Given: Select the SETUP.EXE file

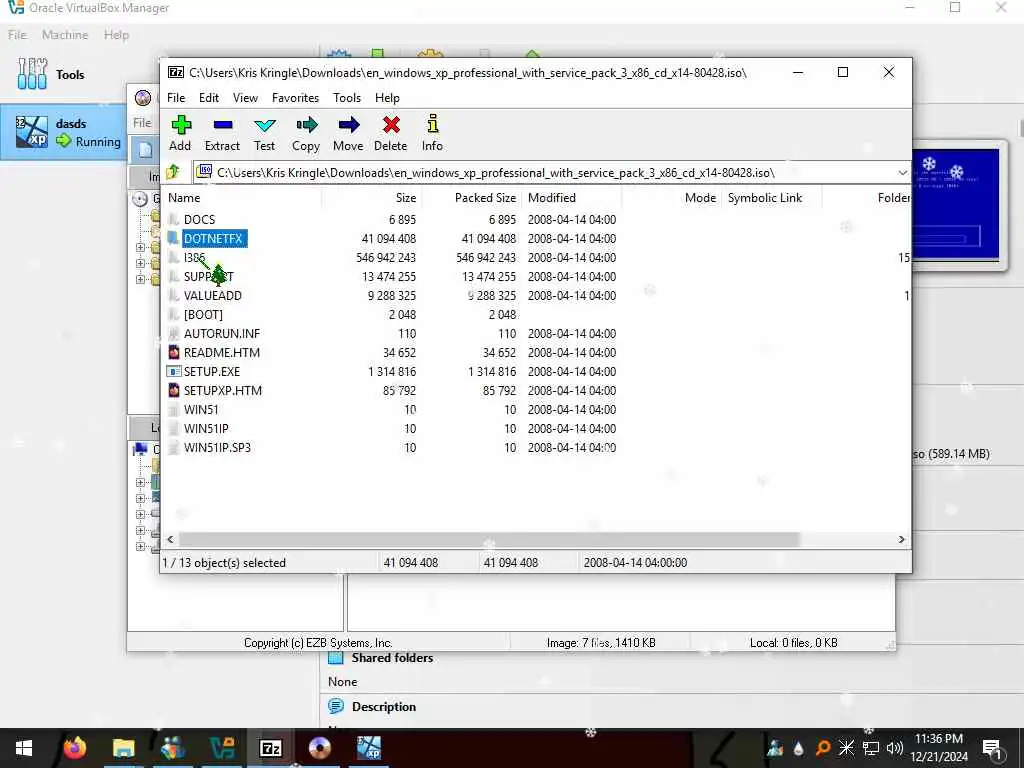Looking at the screenshot, I should pyautogui.click(x=212, y=372).
